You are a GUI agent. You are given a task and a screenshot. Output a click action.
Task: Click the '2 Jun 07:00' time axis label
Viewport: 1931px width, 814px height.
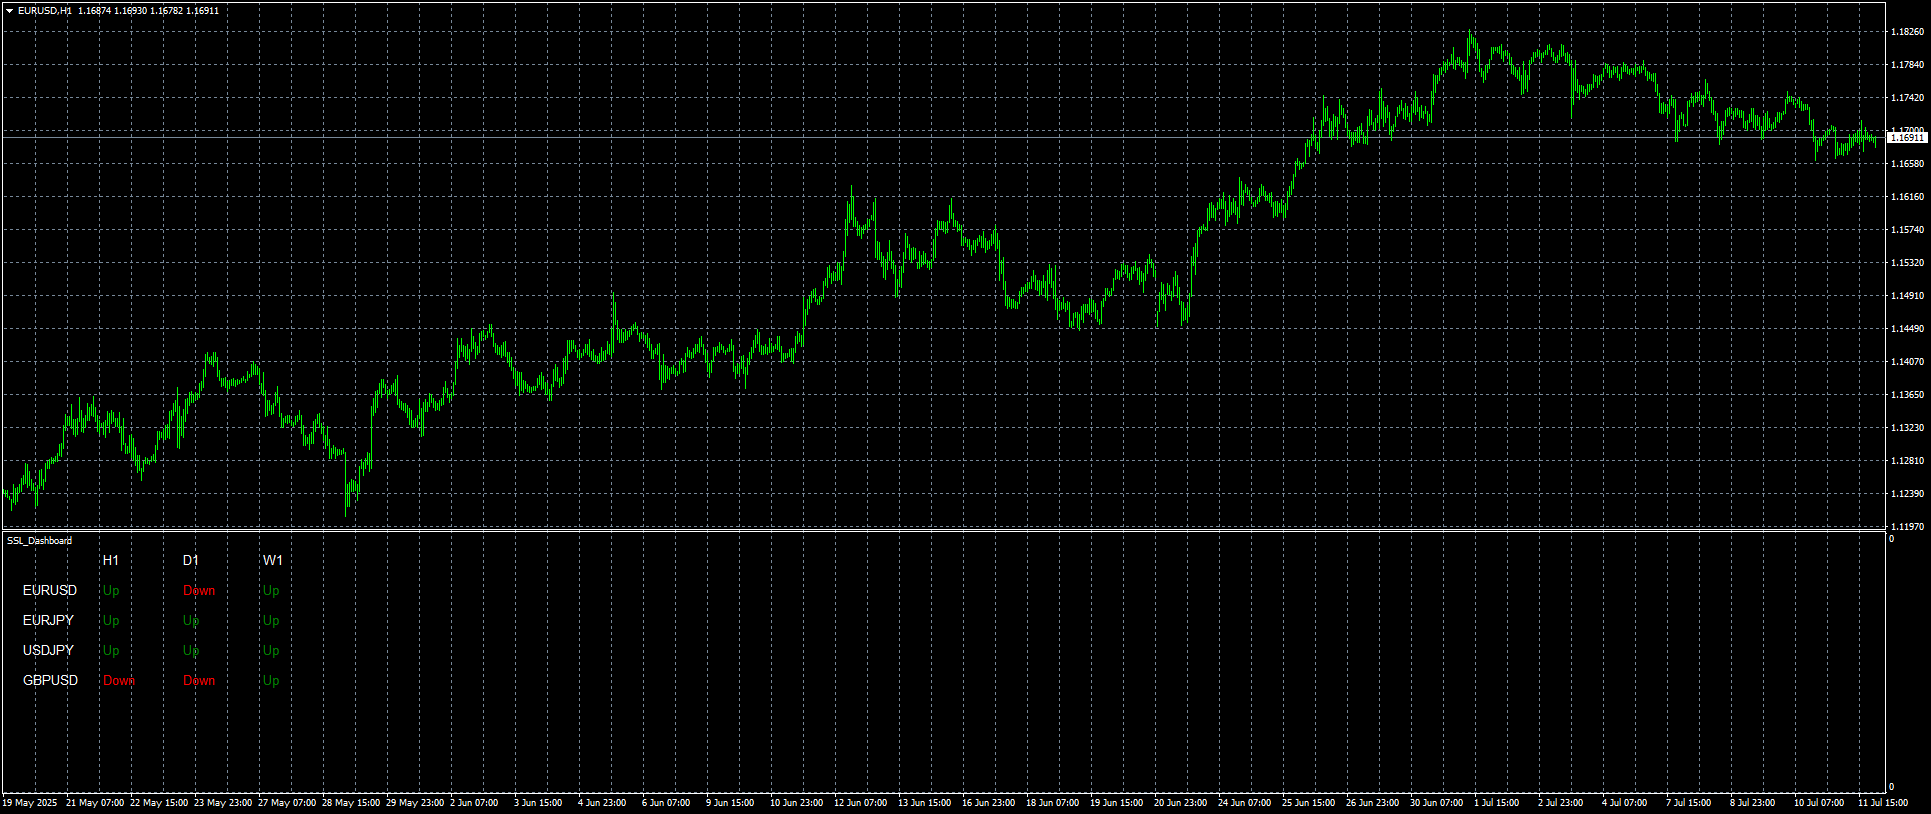tap(474, 803)
